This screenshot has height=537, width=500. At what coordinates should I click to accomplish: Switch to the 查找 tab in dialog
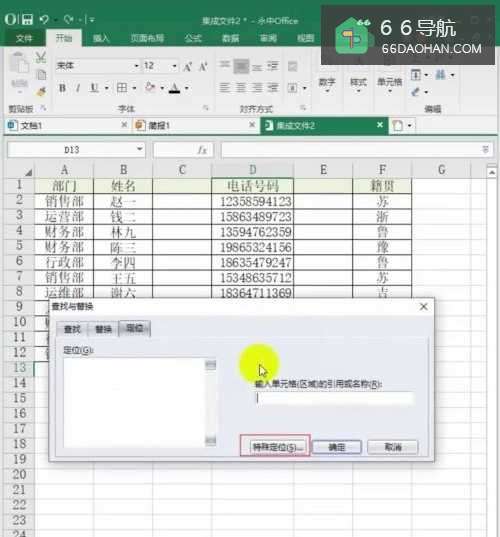pos(72,329)
